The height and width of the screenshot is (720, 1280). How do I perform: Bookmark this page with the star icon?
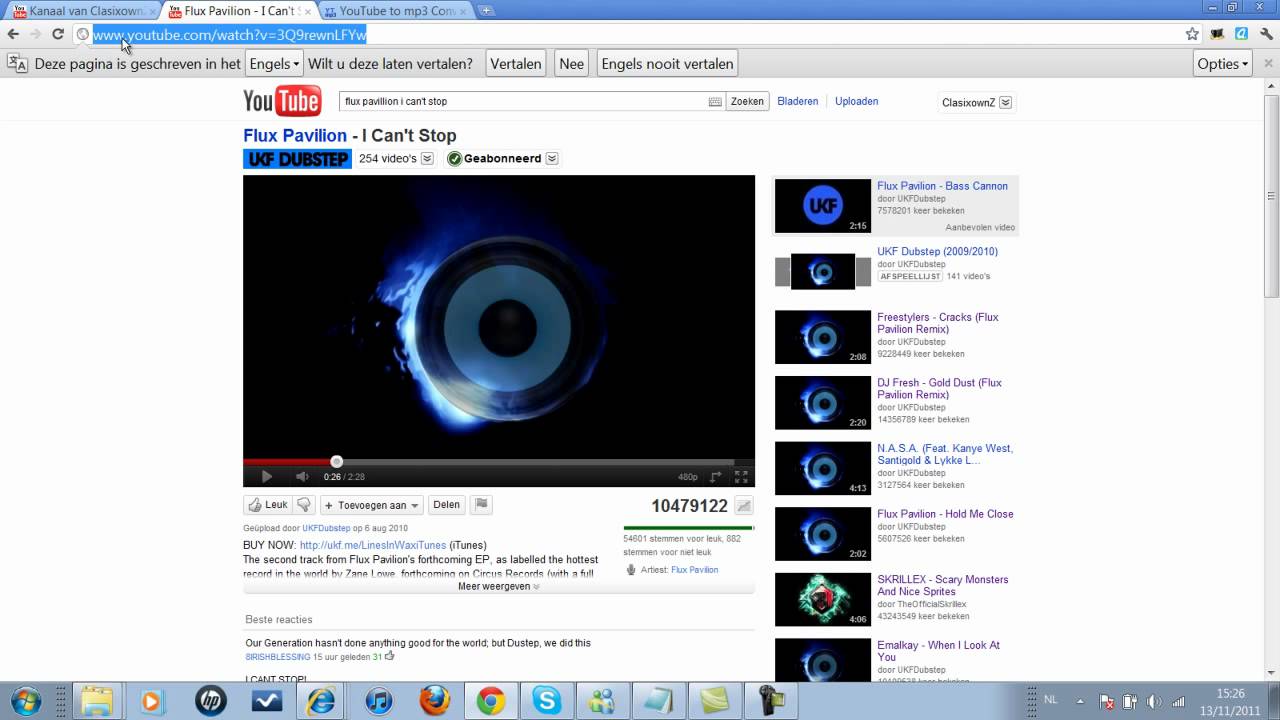pos(1192,34)
